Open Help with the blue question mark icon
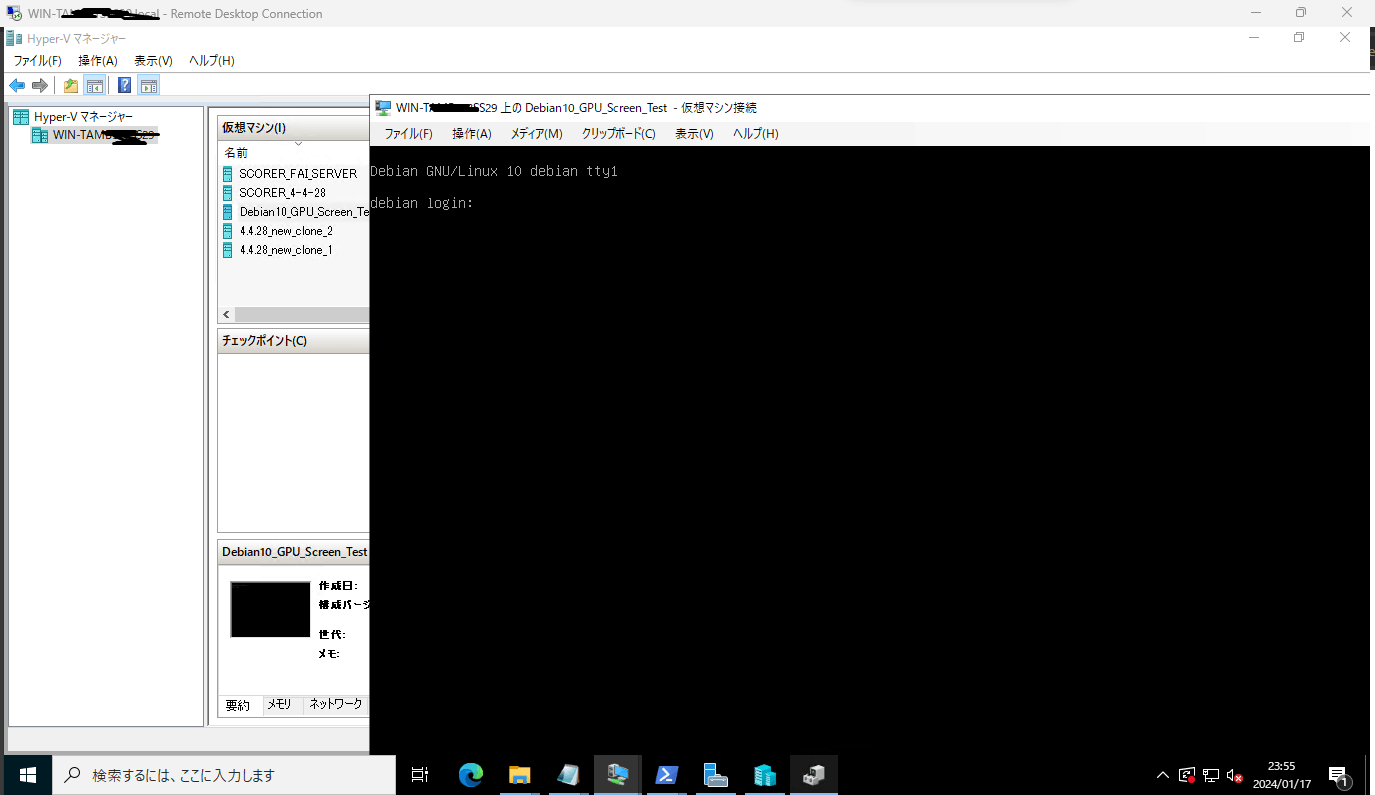Screen dimensions: 1375x795 [x=125, y=86]
